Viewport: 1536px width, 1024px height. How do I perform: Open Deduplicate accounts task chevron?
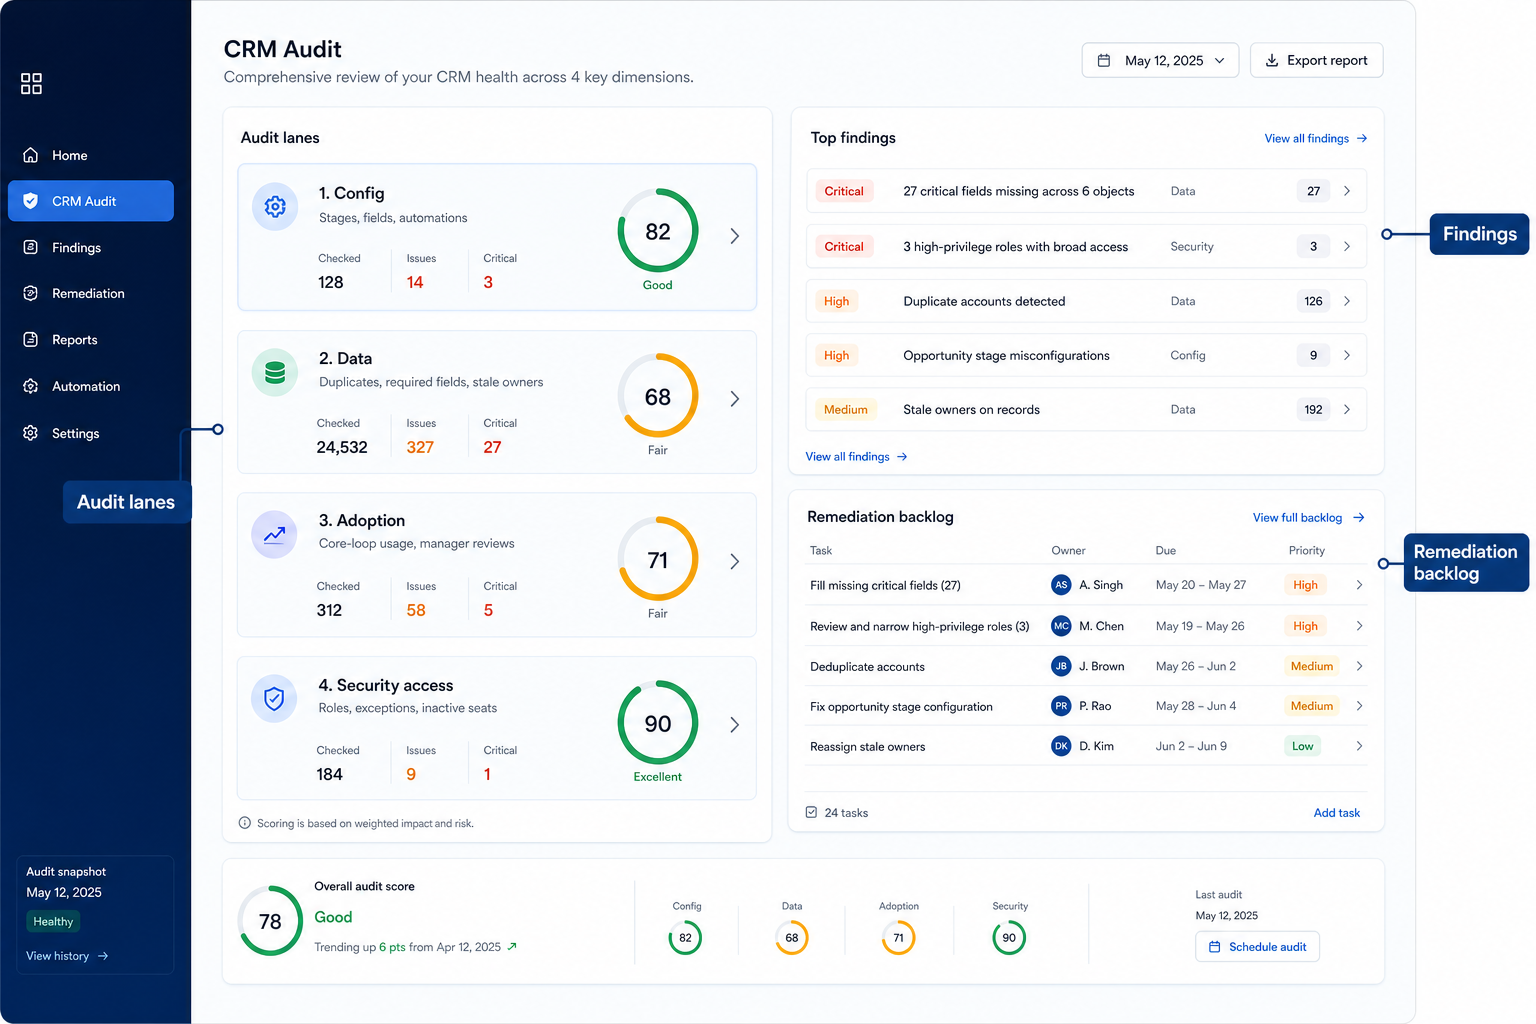click(1359, 666)
